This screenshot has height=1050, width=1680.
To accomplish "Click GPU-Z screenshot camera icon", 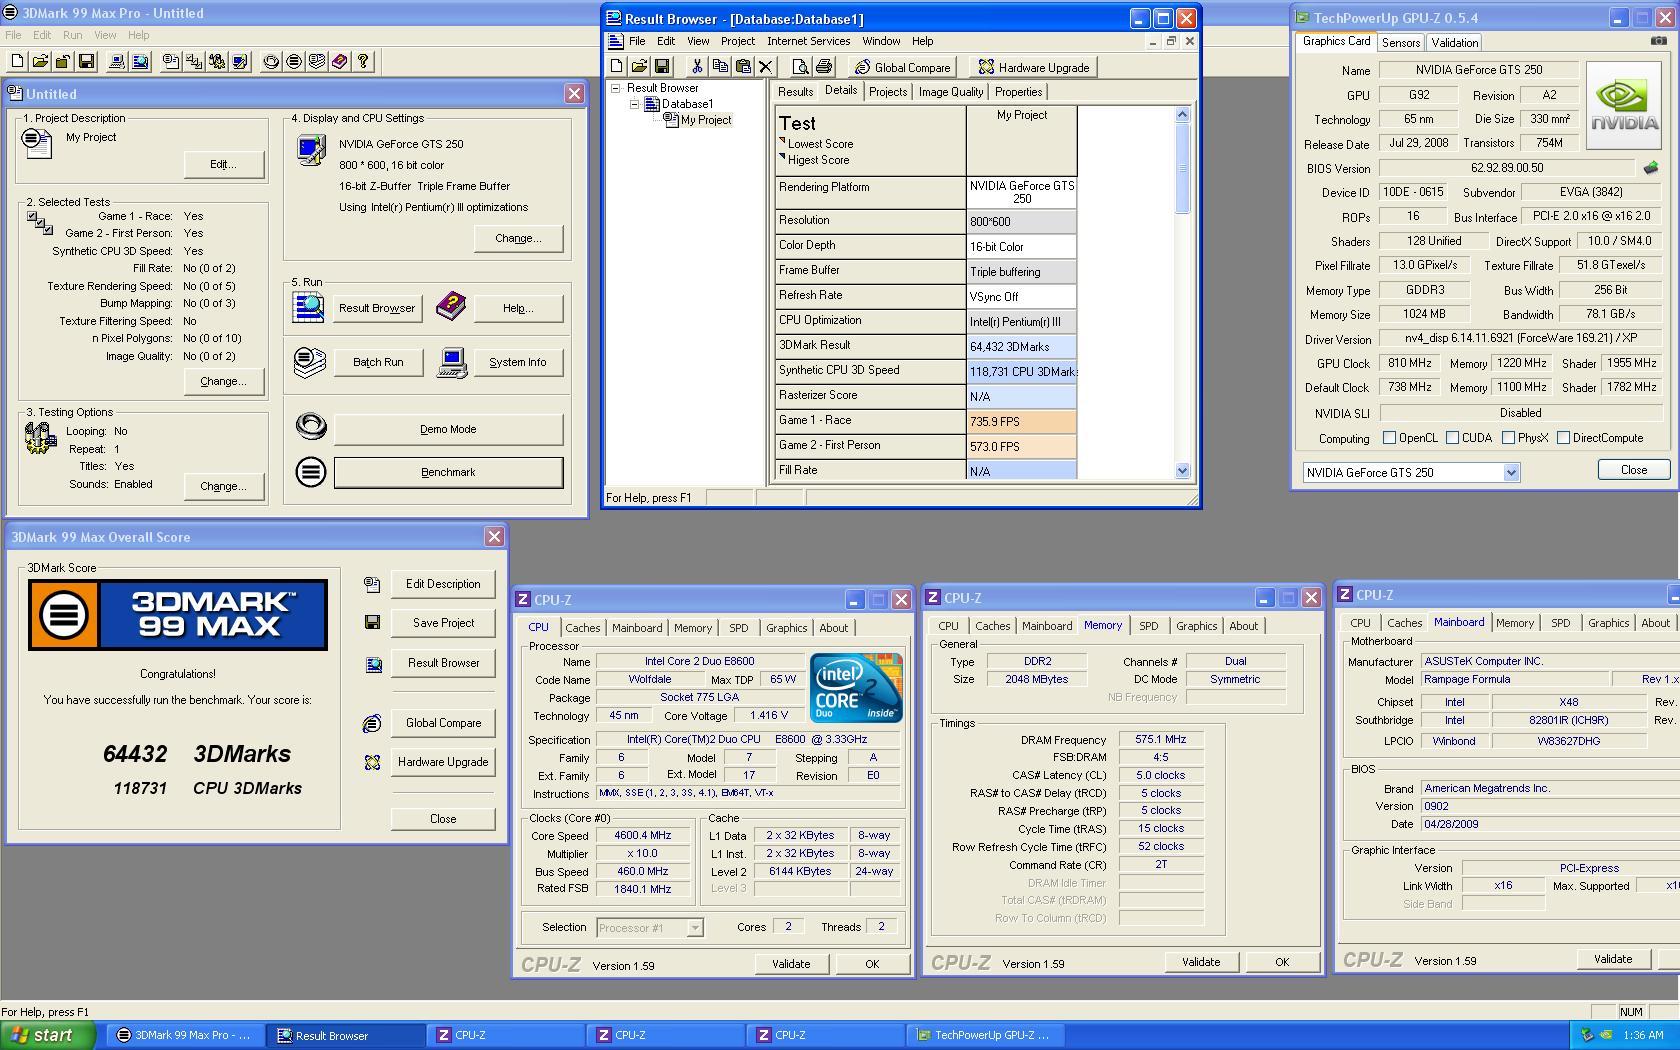I will (x=1658, y=42).
